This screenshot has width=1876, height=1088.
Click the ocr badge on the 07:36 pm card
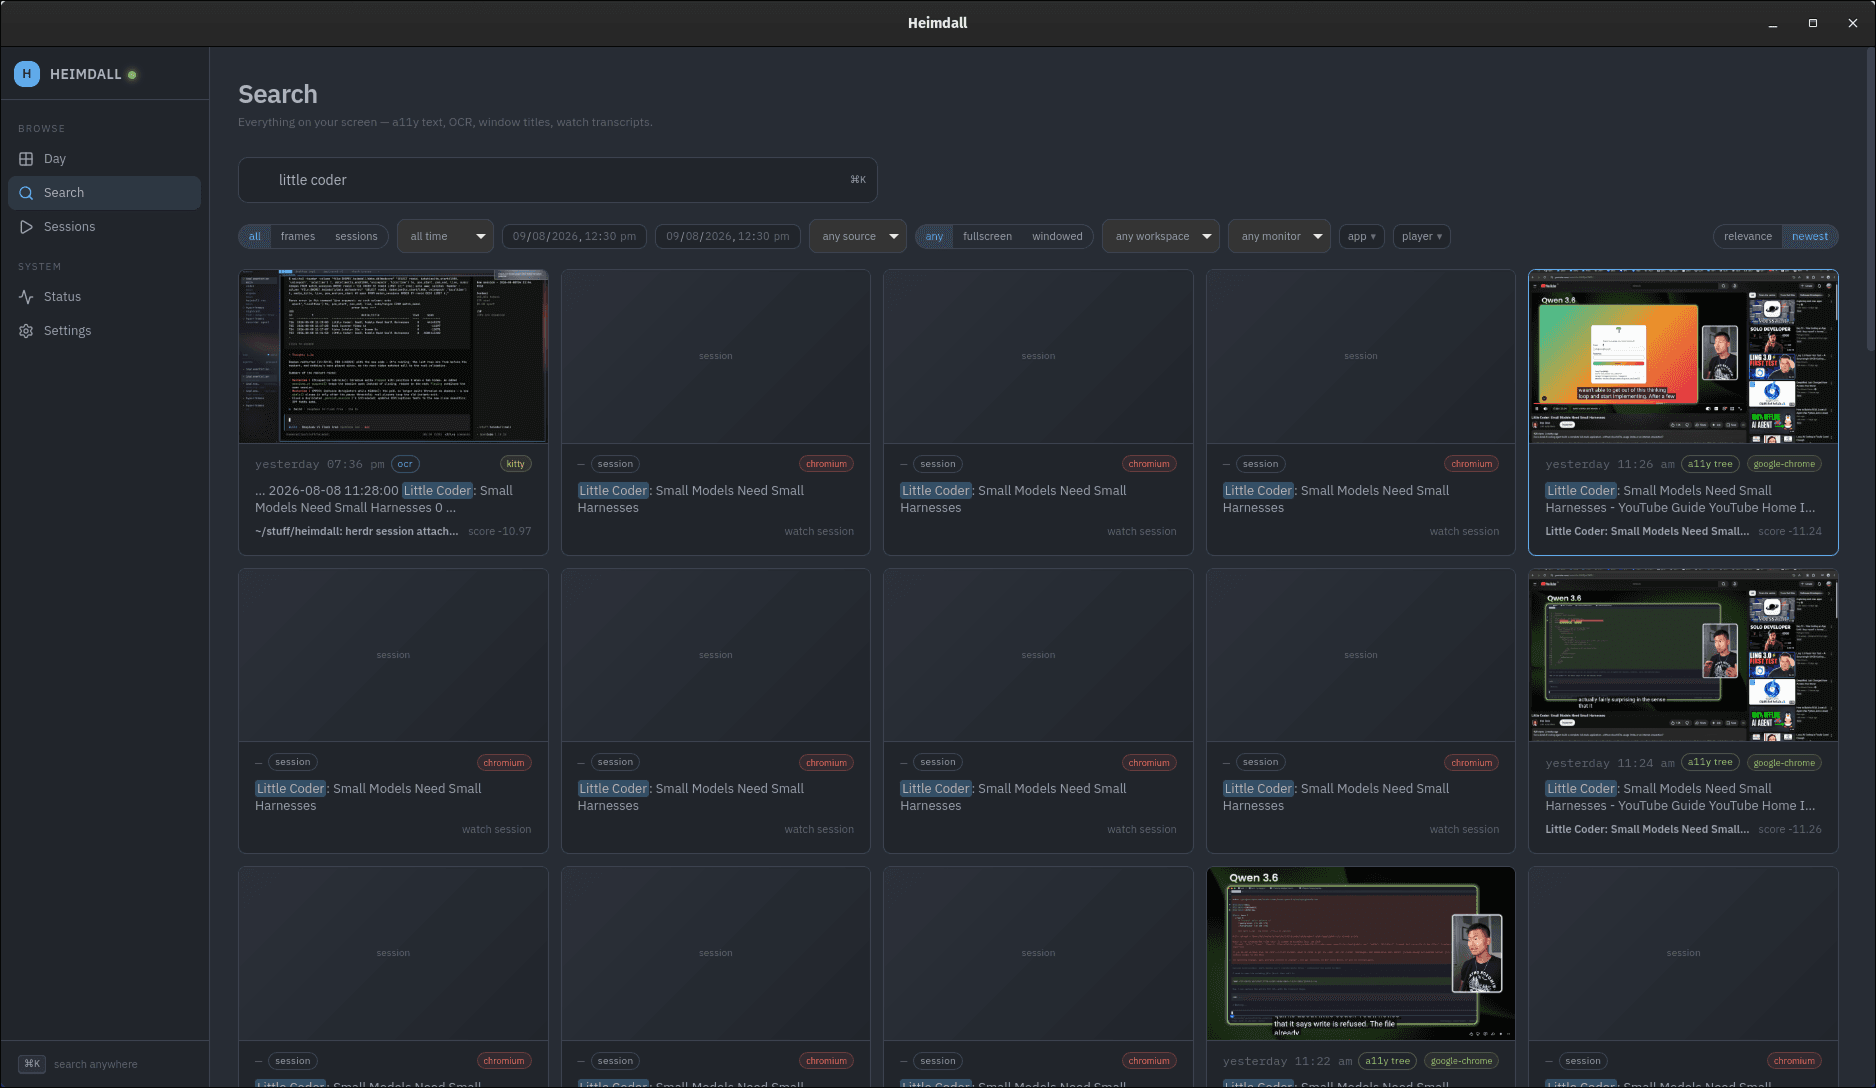point(405,464)
